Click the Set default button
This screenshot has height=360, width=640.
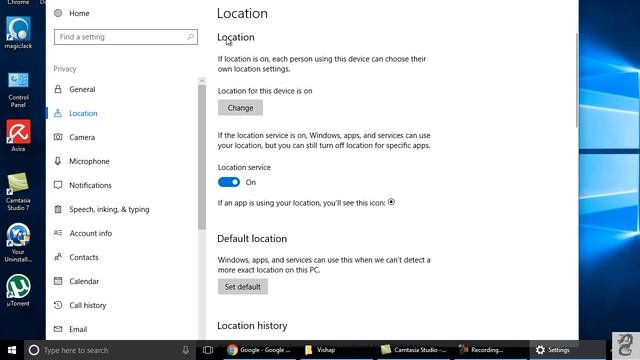point(242,287)
